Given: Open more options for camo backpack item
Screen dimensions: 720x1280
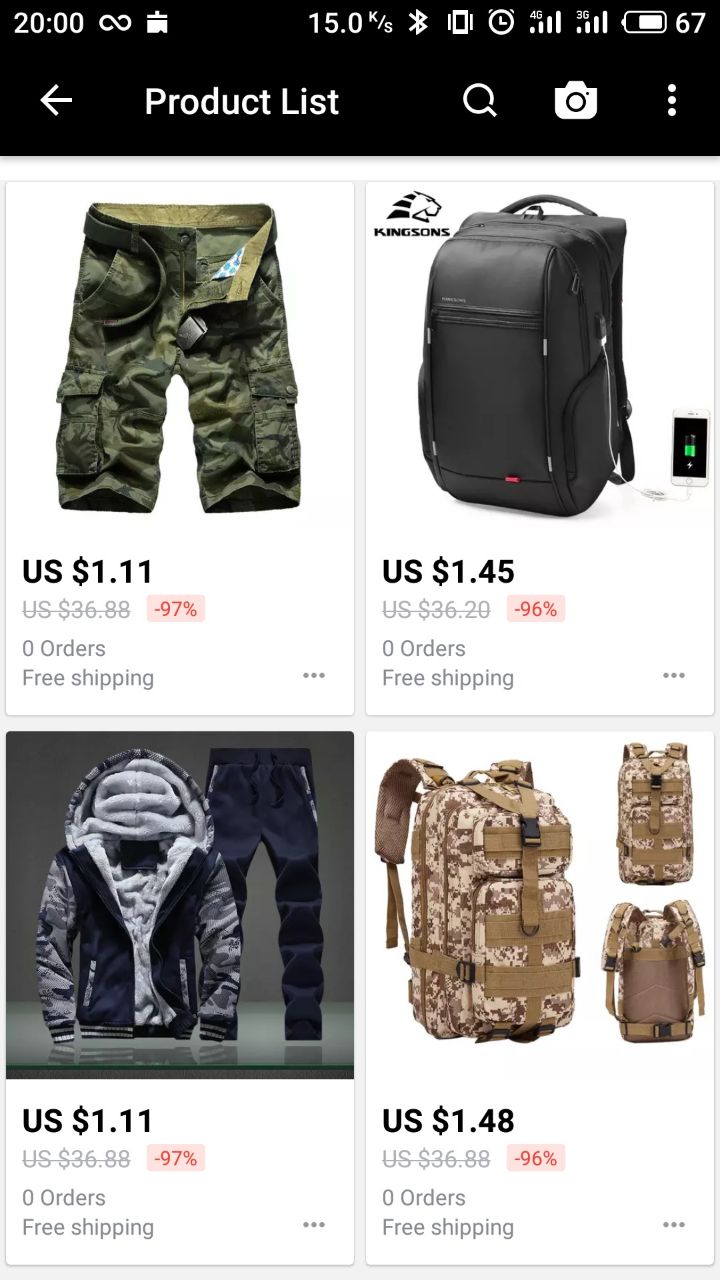Looking at the screenshot, I should coord(674,1225).
